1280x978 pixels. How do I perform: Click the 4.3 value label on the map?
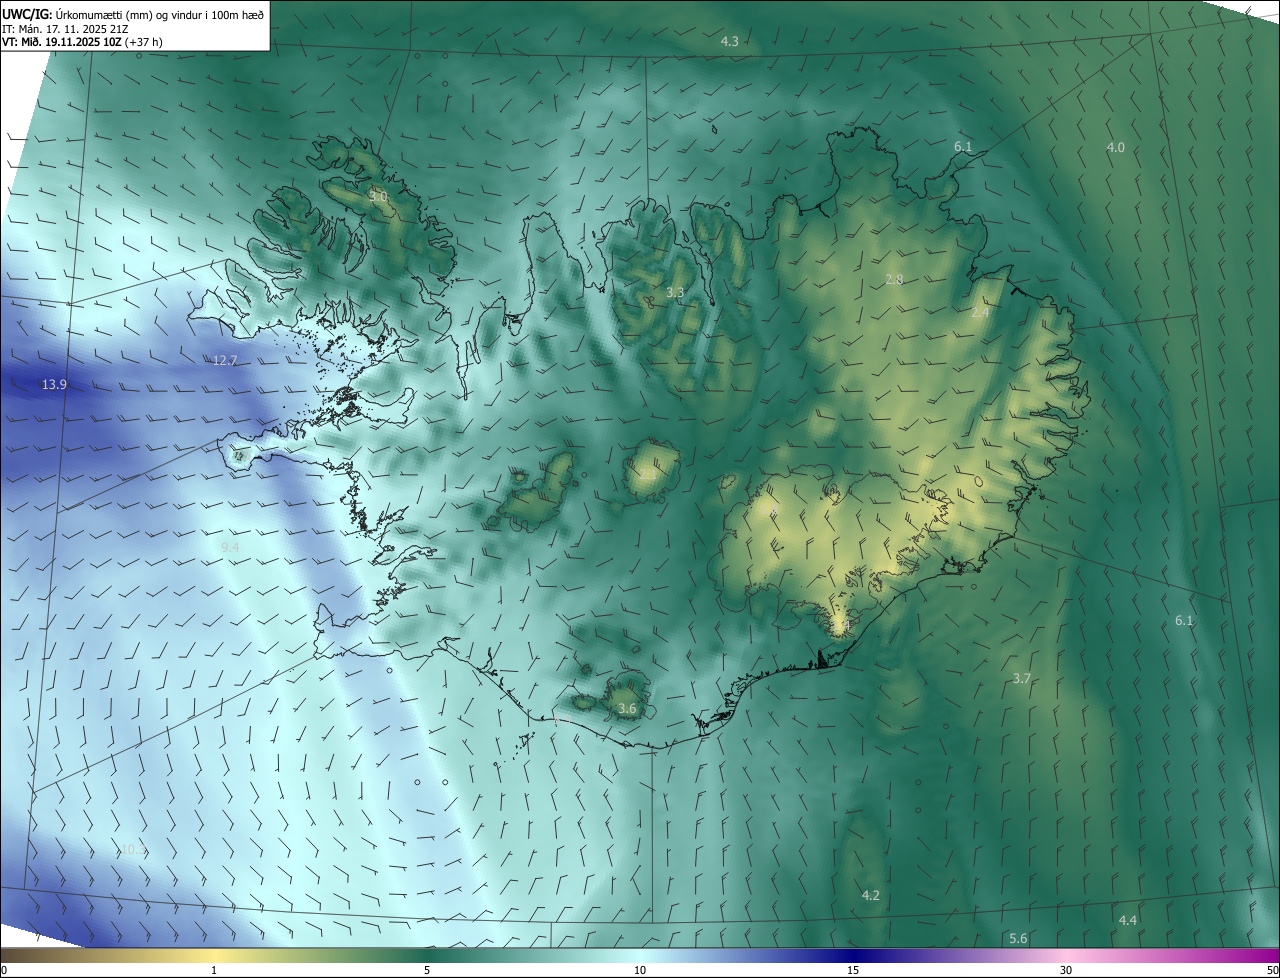729,41
